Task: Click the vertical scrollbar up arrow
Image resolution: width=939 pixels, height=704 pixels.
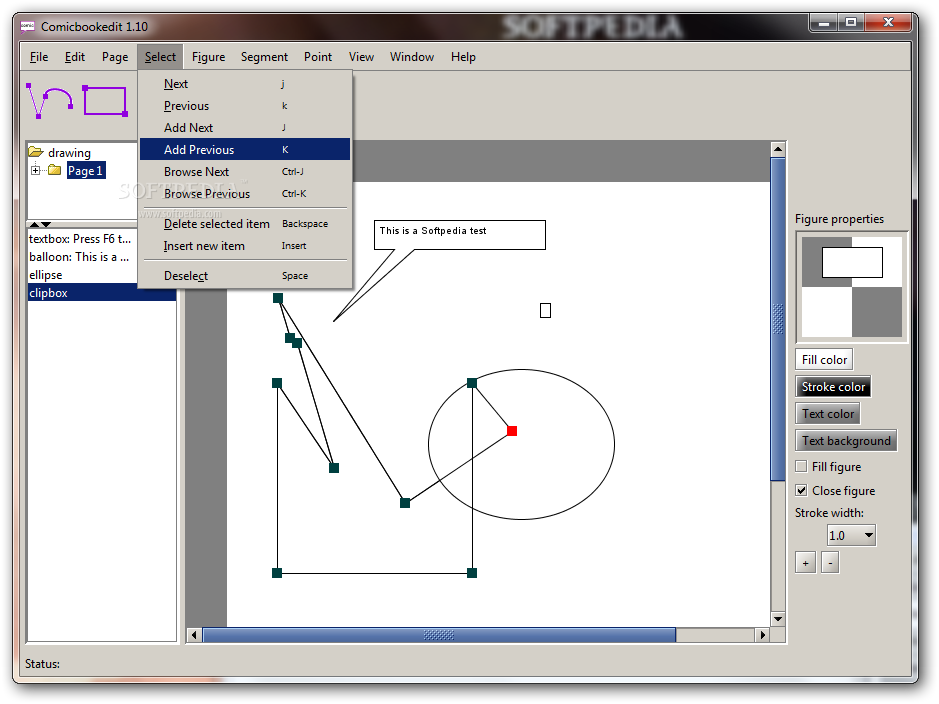Action: (778, 149)
